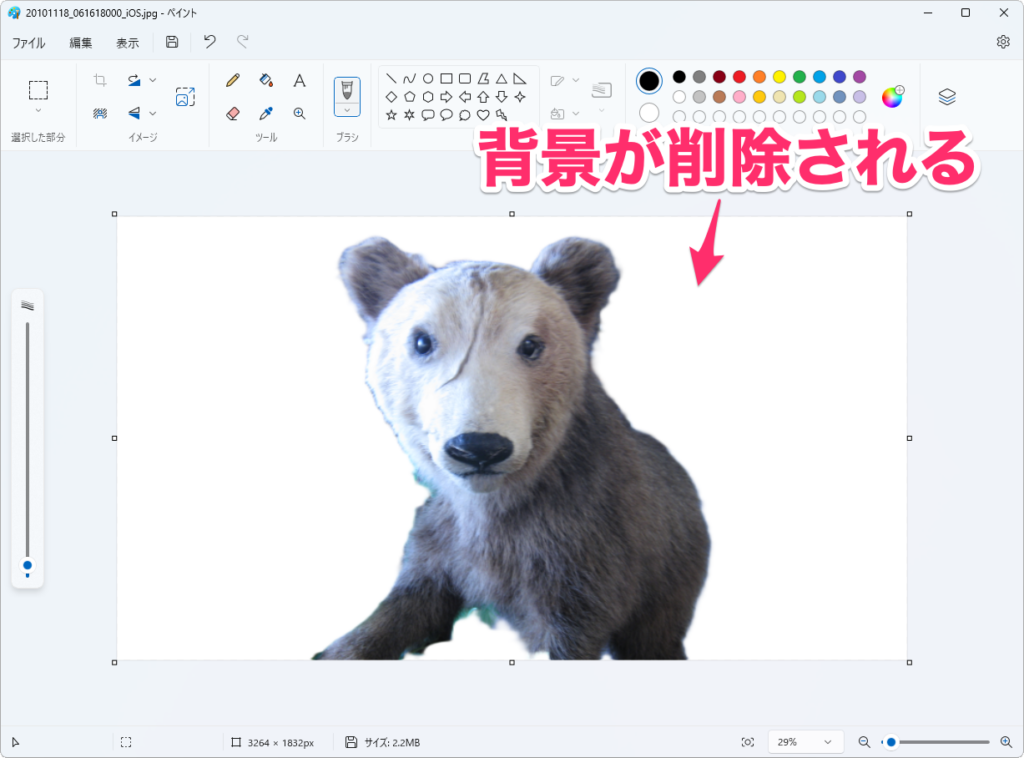Click the Undo button
Viewport: 1024px width, 758px height.
tap(209, 42)
